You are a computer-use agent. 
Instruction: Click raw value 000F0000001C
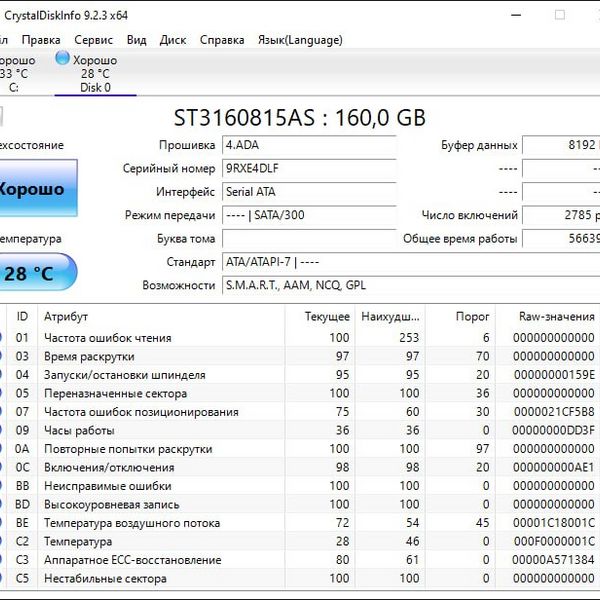(x=554, y=541)
